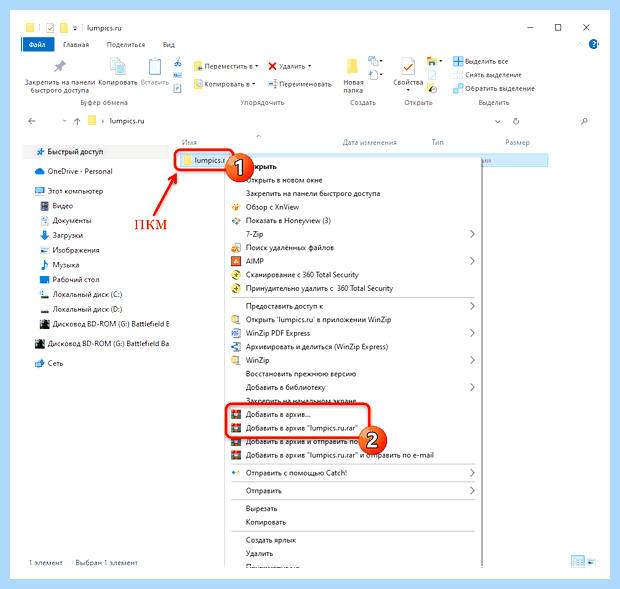Select Copy from context menu
This screenshot has width=620, height=589.
266,522
